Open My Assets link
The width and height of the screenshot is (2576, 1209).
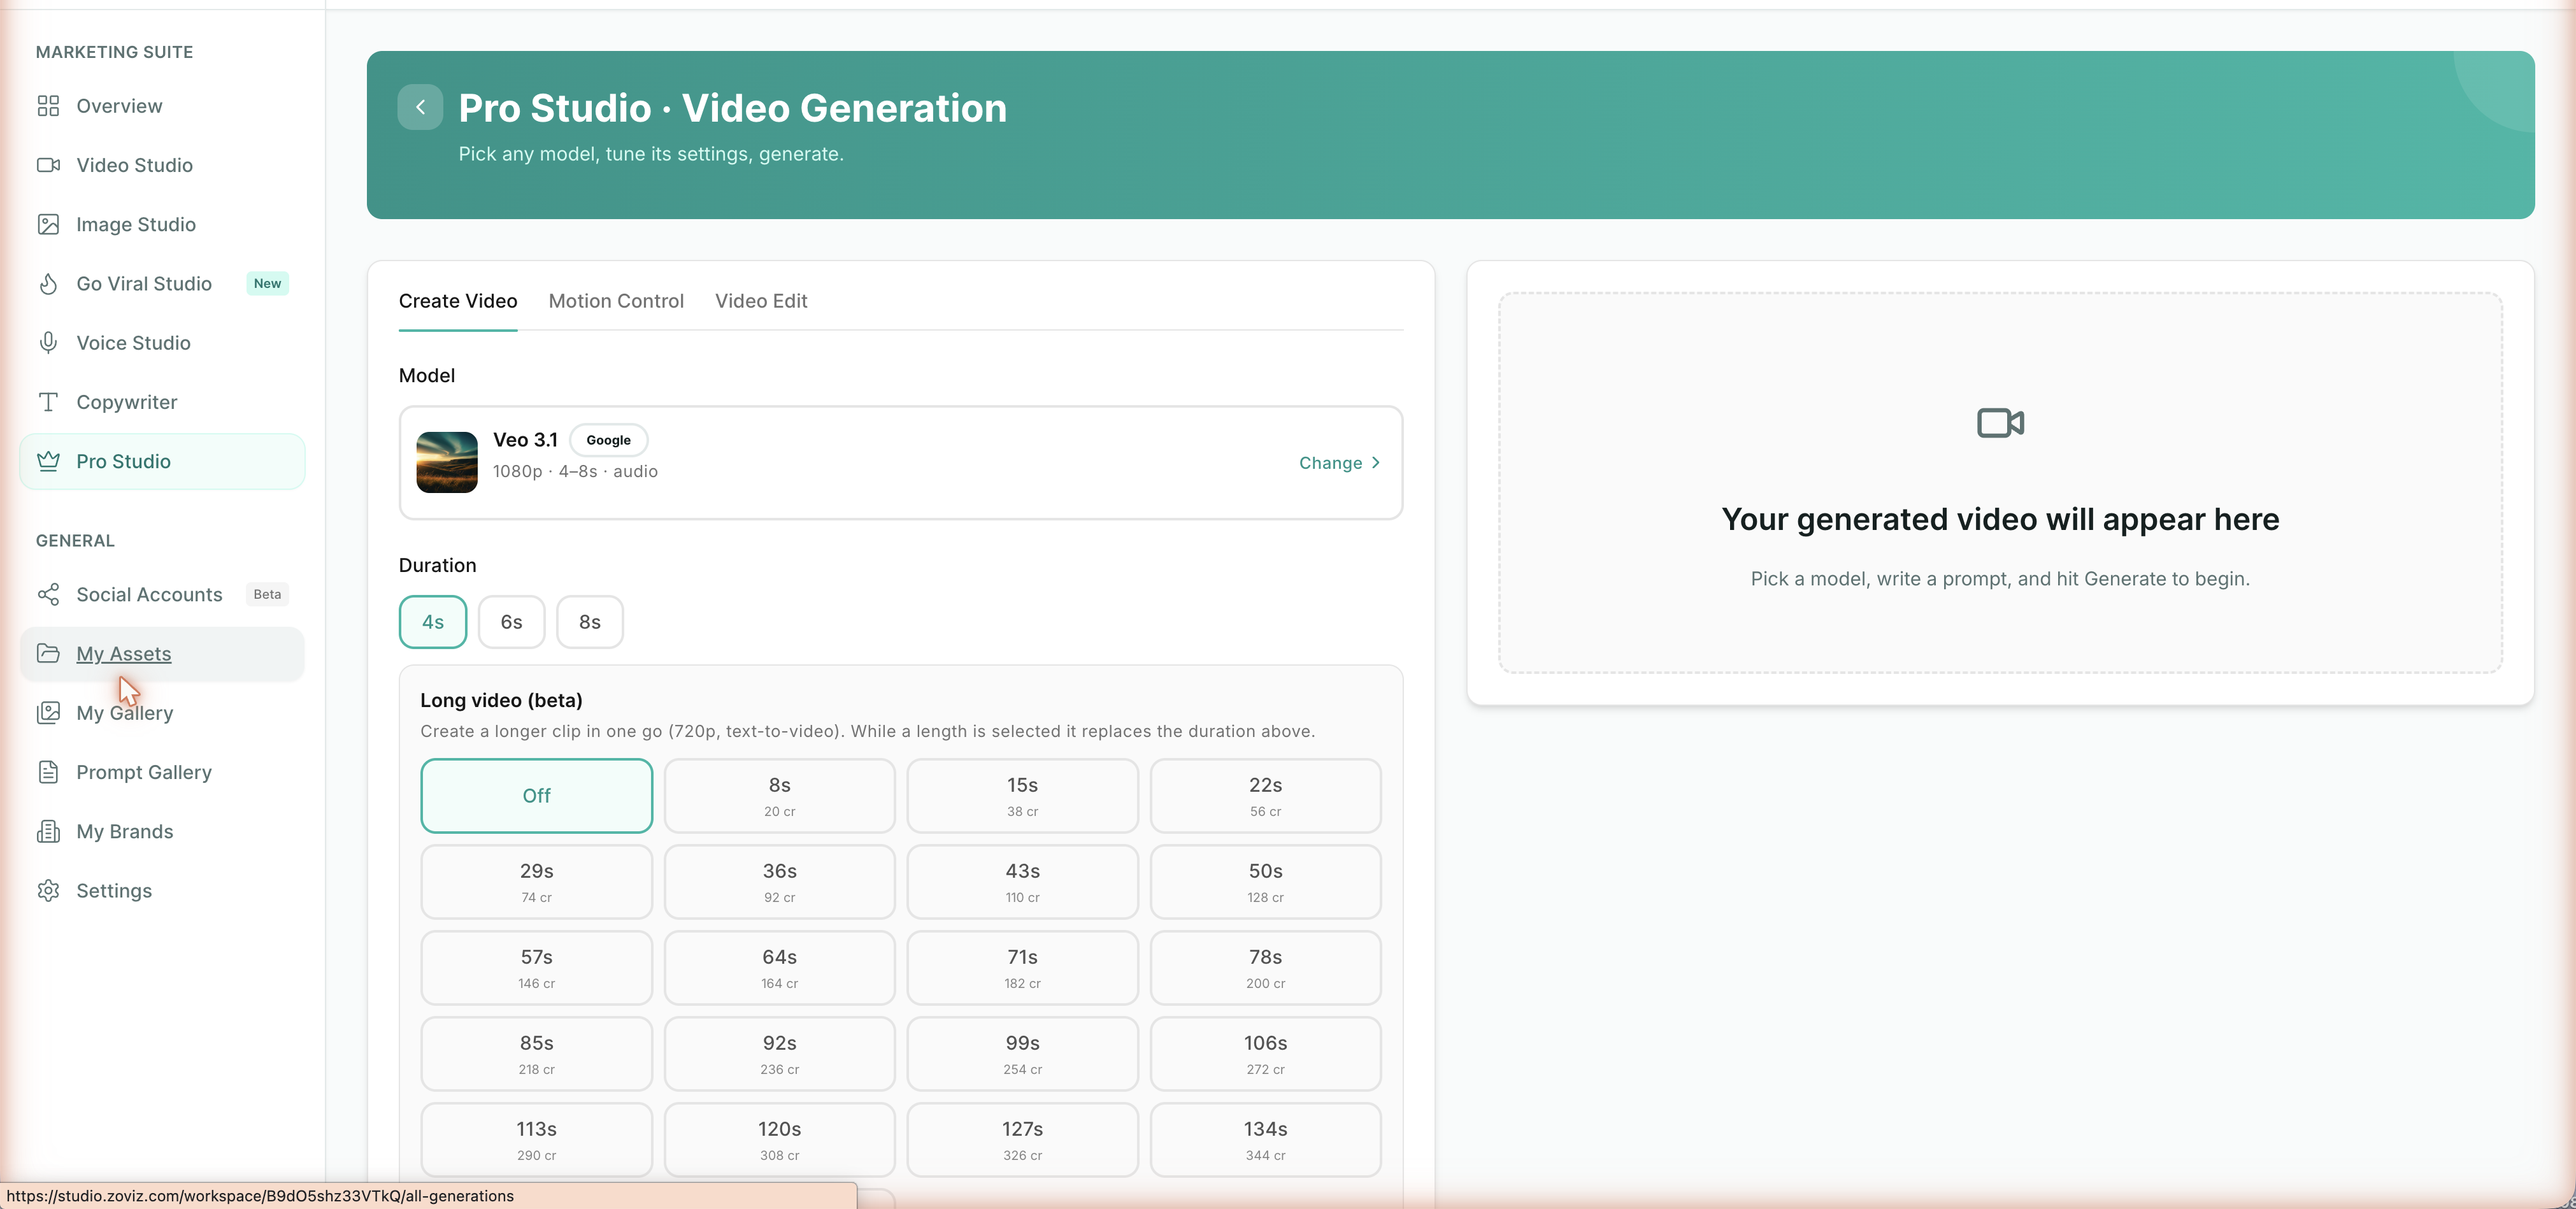162,654
